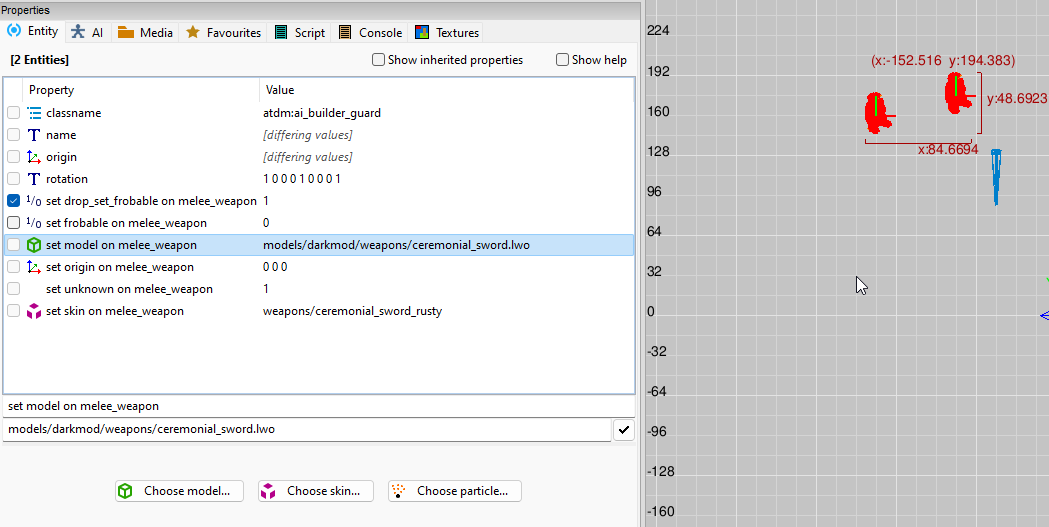The width and height of the screenshot is (1049, 527).
Task: Select the blue sword entity in viewport
Action: coord(996,176)
